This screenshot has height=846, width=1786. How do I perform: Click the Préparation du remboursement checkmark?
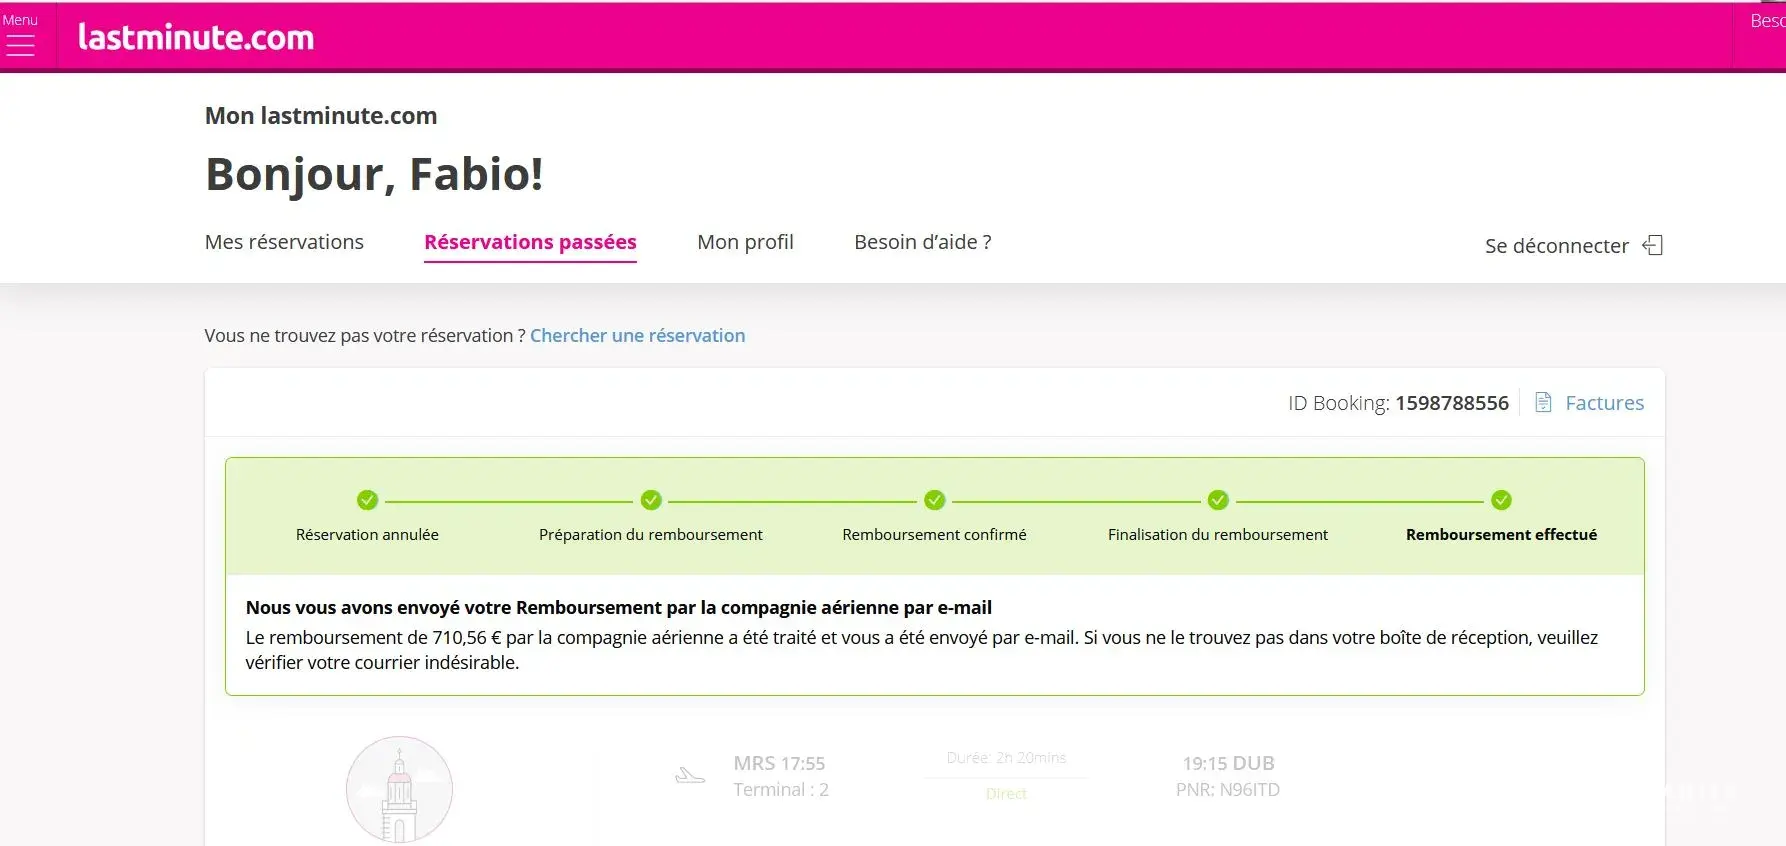coord(651,500)
